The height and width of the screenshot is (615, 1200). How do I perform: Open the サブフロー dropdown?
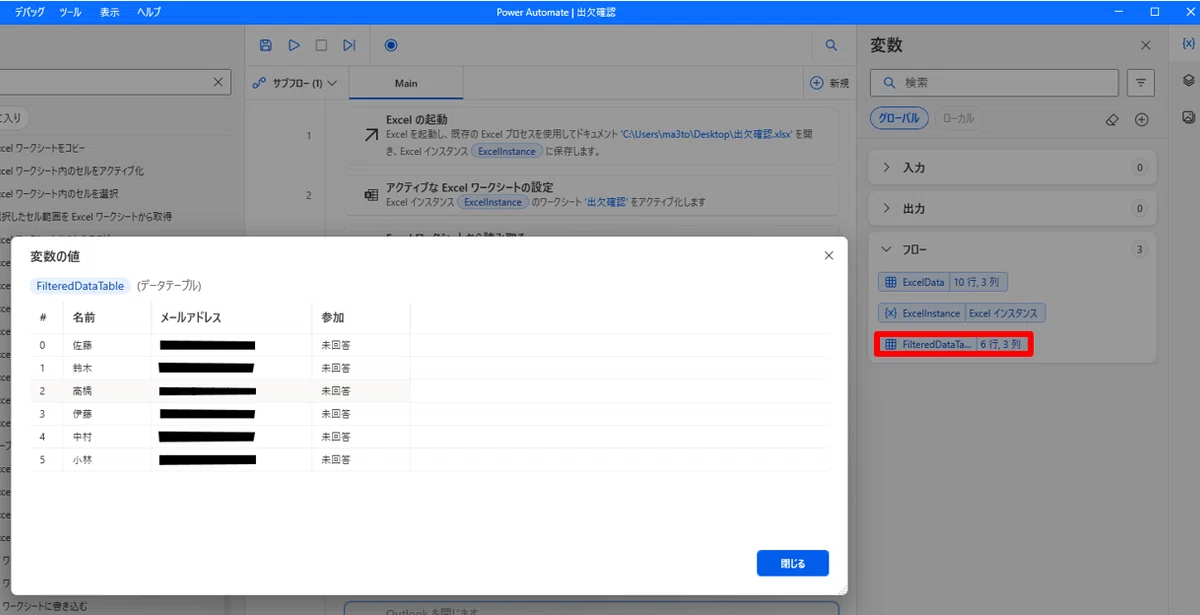click(x=295, y=83)
